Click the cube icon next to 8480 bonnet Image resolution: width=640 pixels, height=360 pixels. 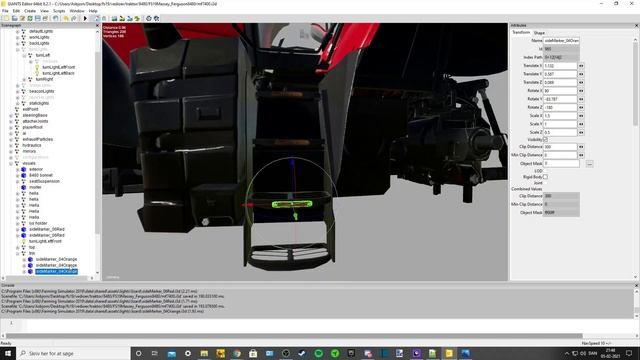coord(24,176)
